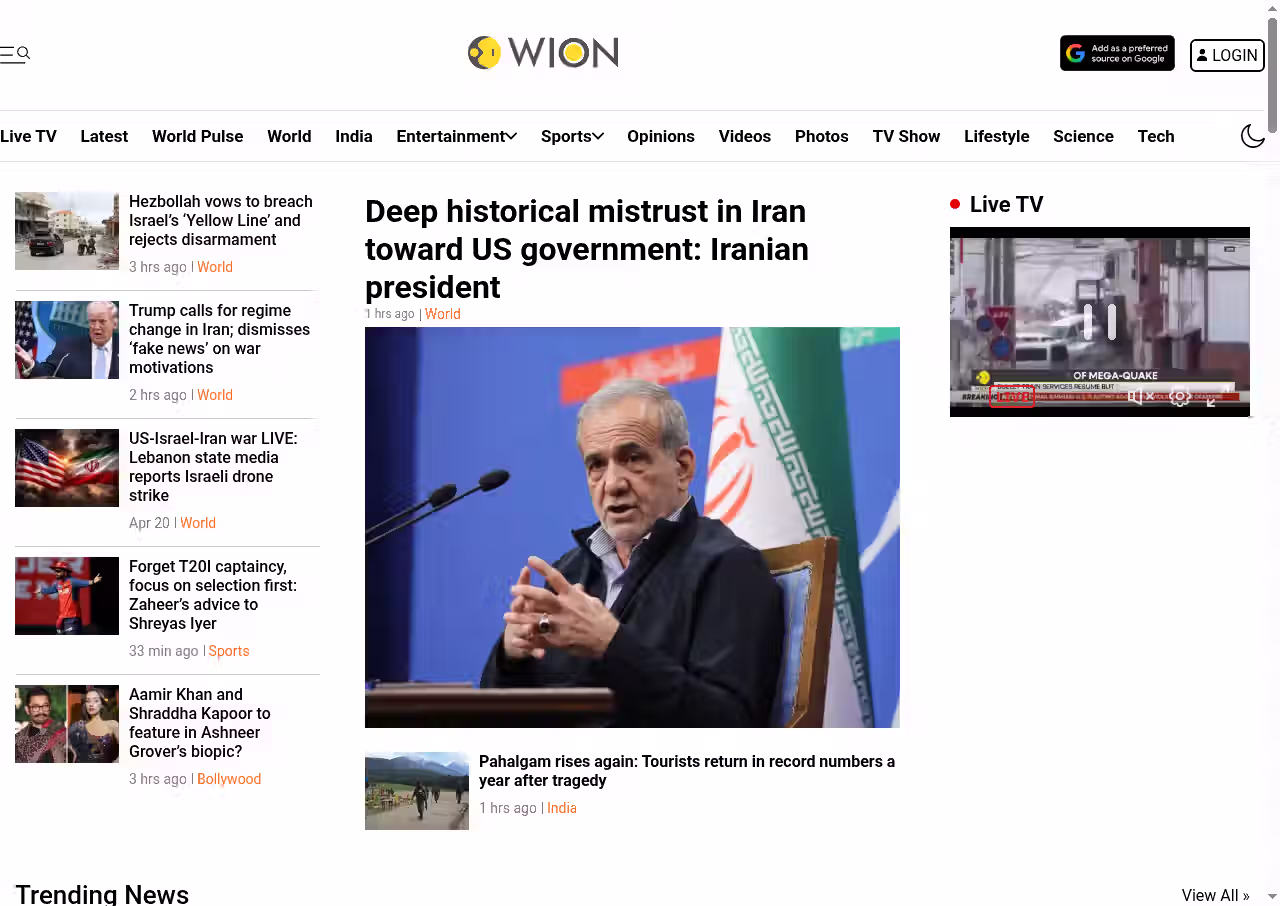Open the Opinions nav item

tap(660, 136)
